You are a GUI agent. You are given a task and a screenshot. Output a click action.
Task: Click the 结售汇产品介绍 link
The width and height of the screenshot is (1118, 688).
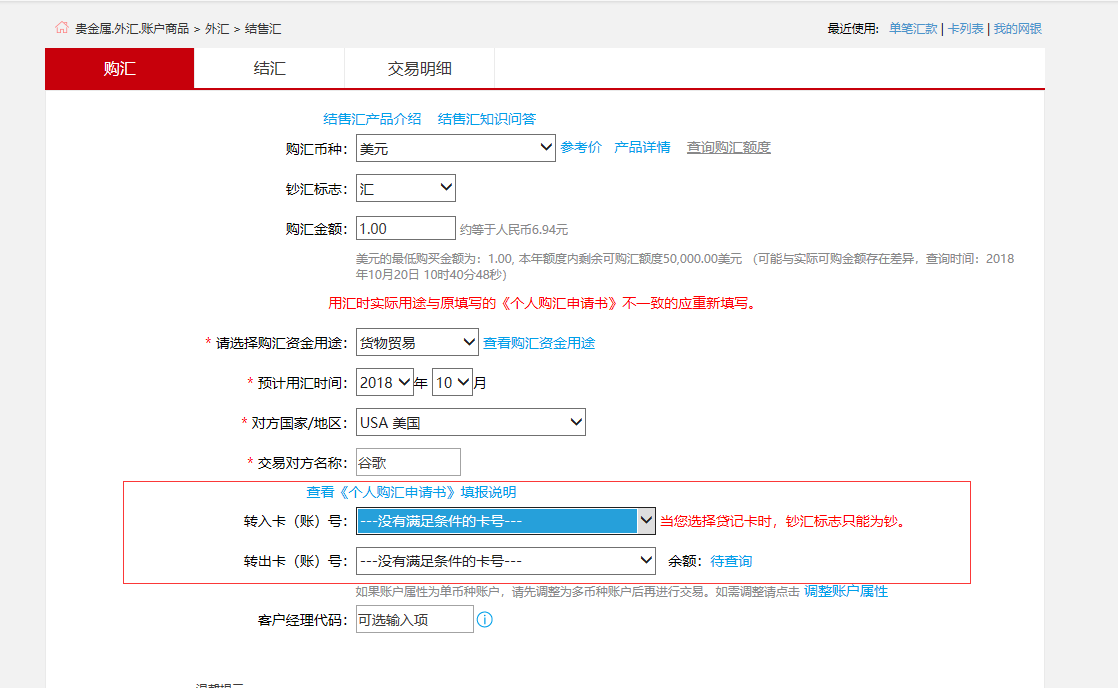click(x=372, y=119)
